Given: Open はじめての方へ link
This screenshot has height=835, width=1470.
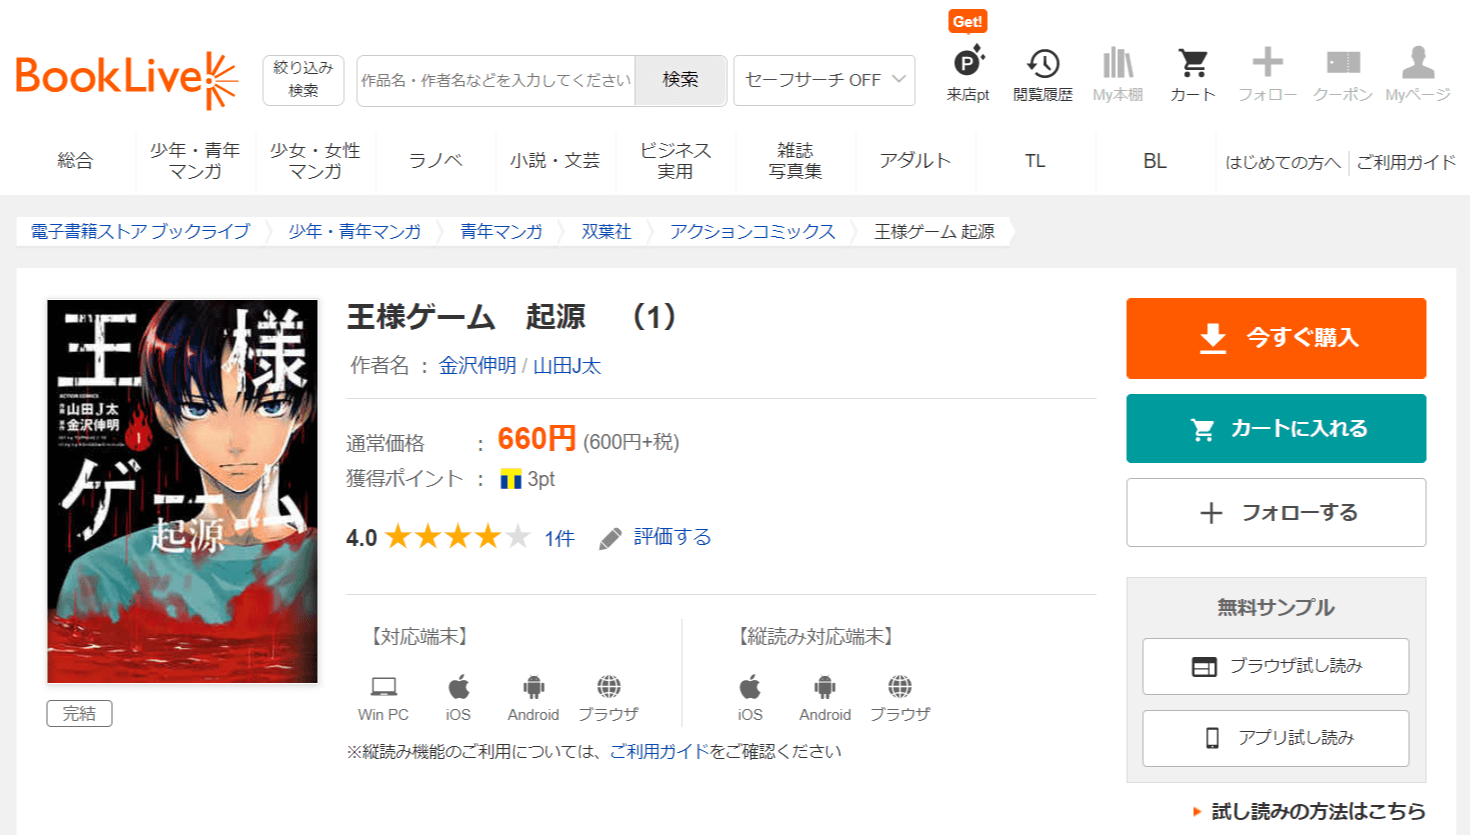Looking at the screenshot, I should [x=1283, y=162].
